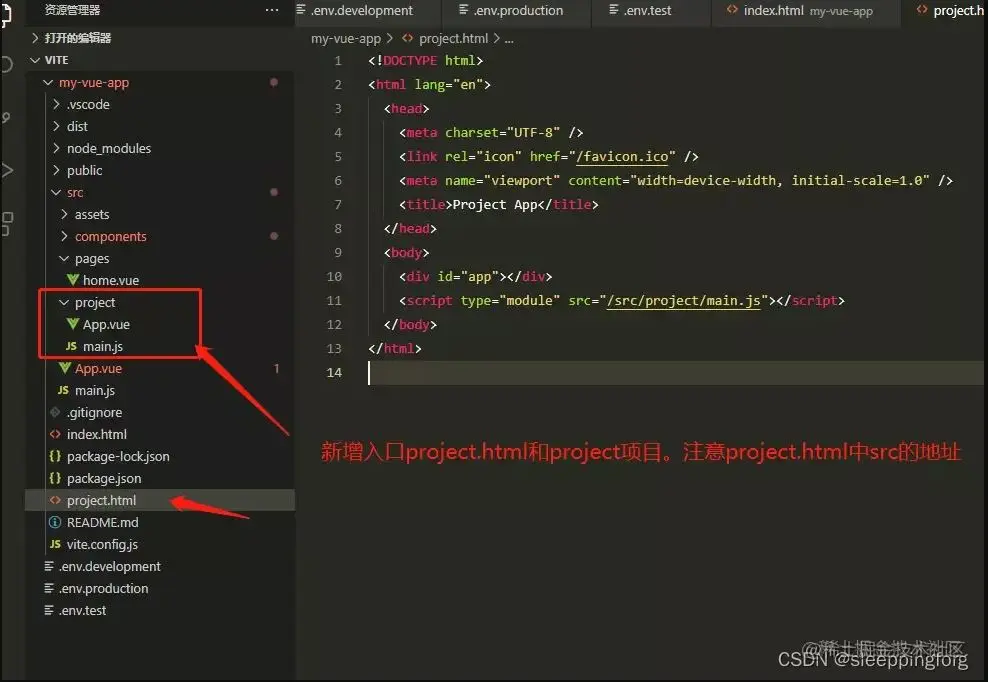
Task: Switch to the index.html my-vue-app tab
Action: tap(807, 11)
